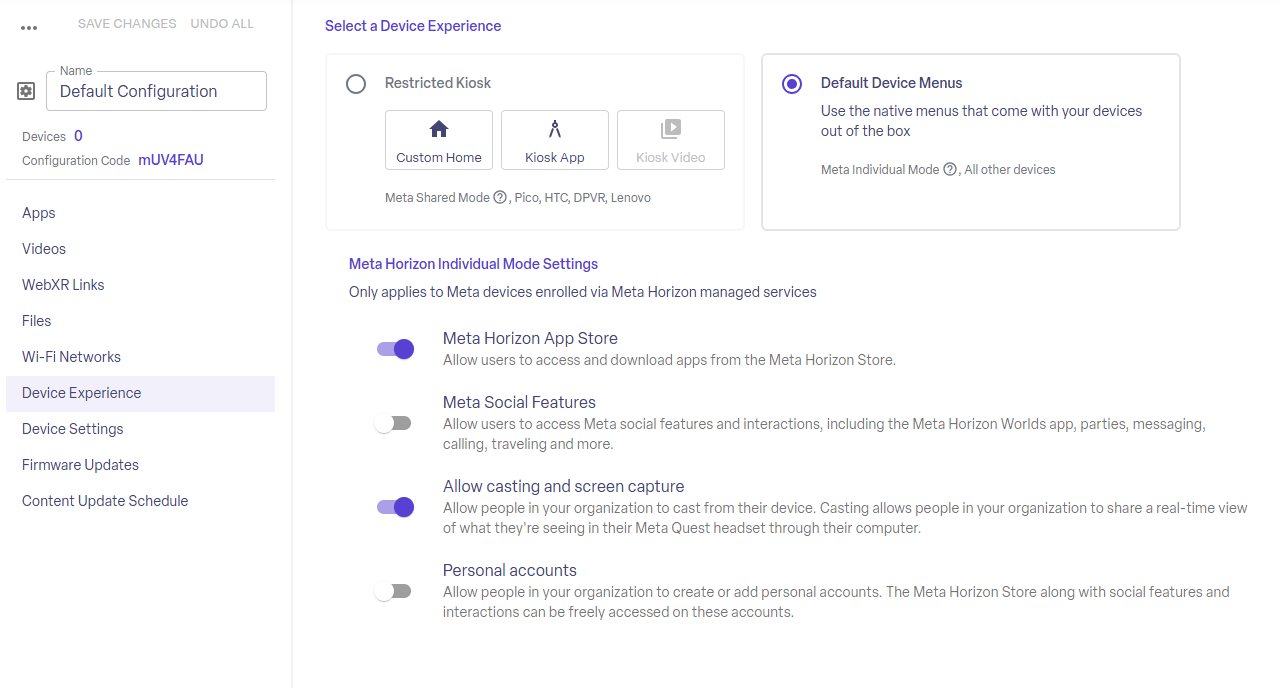Screen dimensions: 1281x688
Task: Open the three-dot more options menu
Action: [29, 28]
